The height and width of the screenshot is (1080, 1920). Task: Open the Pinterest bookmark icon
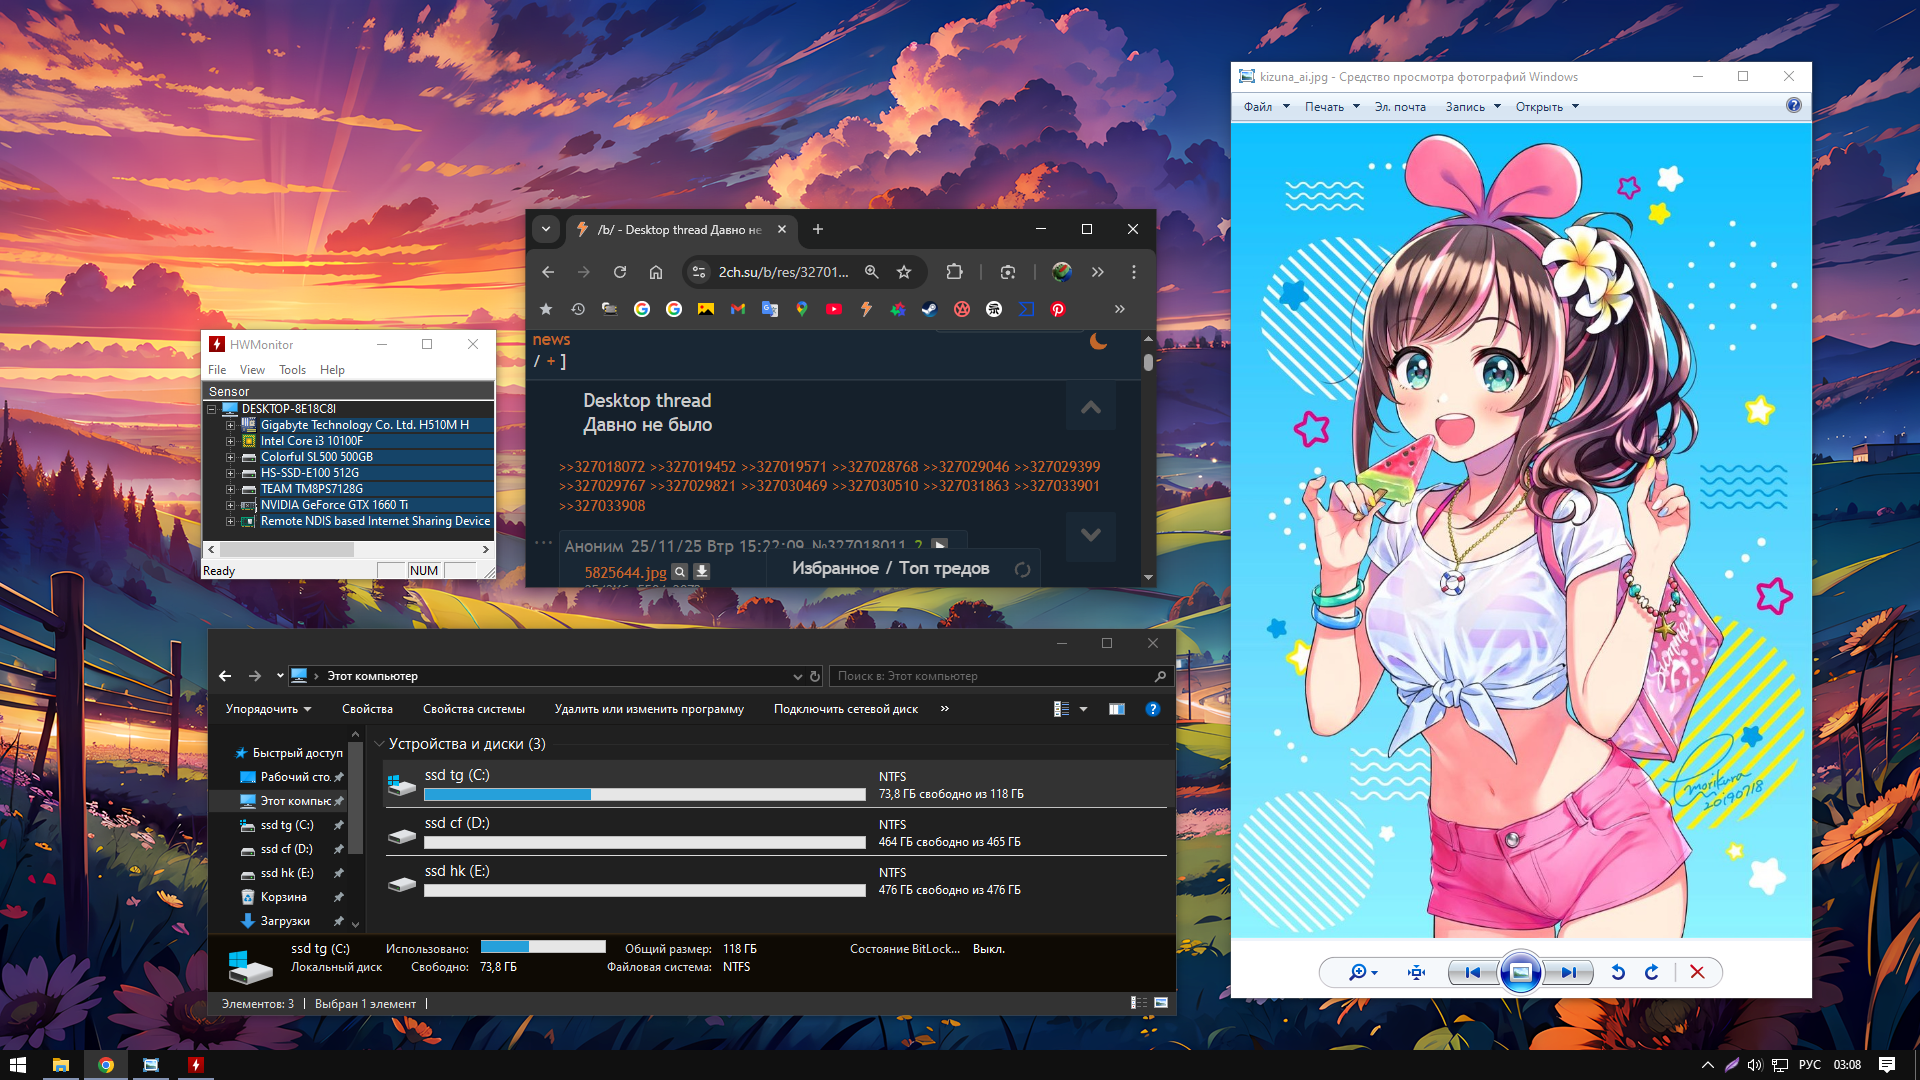1058,309
